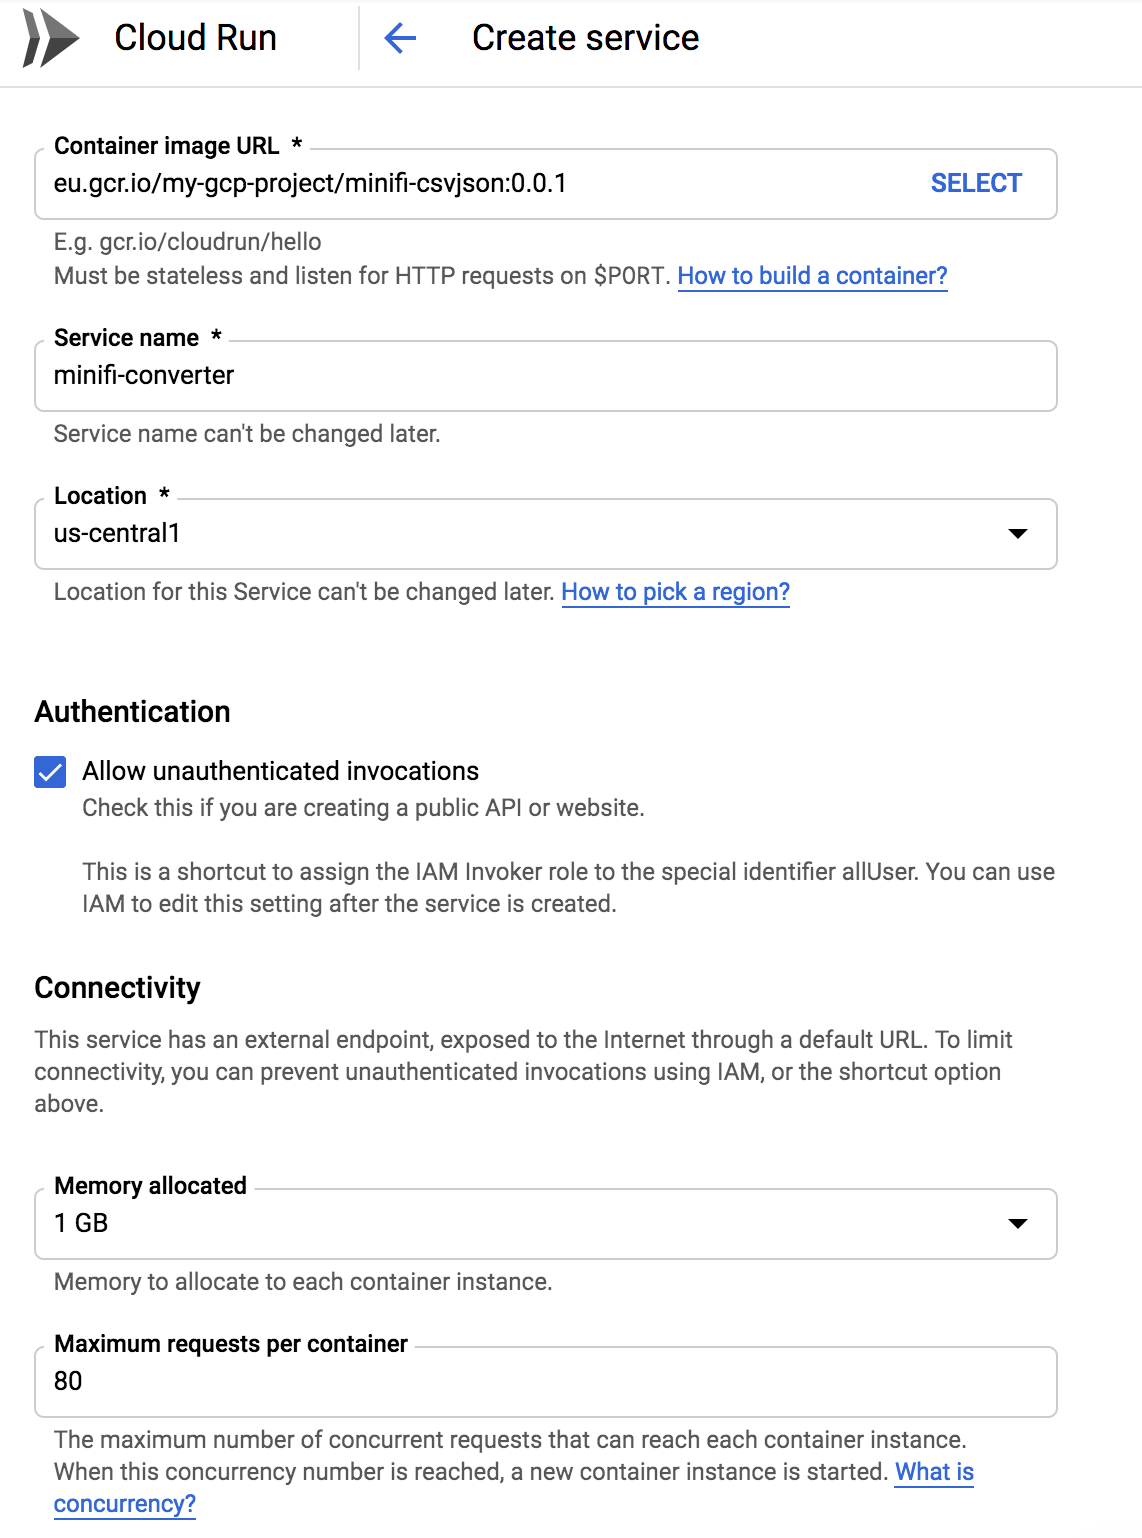
Task: Open 'How to build a container?' link
Action: tap(812, 276)
